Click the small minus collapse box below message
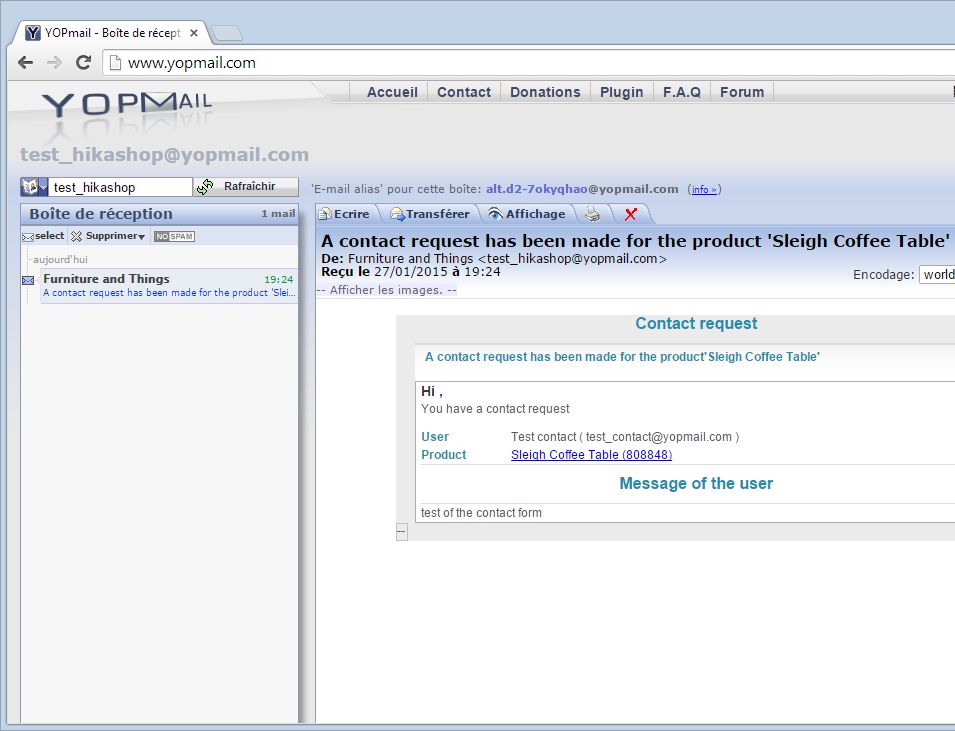 (x=401, y=532)
